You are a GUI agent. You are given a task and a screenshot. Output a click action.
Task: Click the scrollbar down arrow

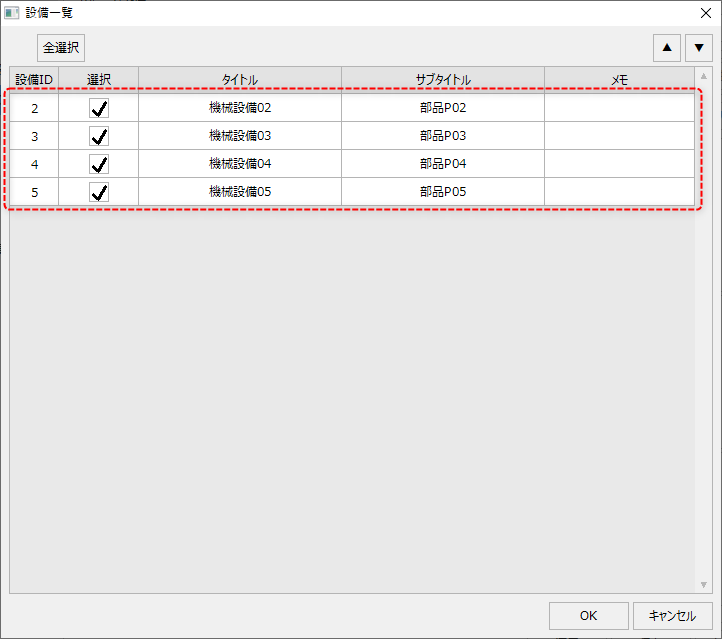pos(703,585)
